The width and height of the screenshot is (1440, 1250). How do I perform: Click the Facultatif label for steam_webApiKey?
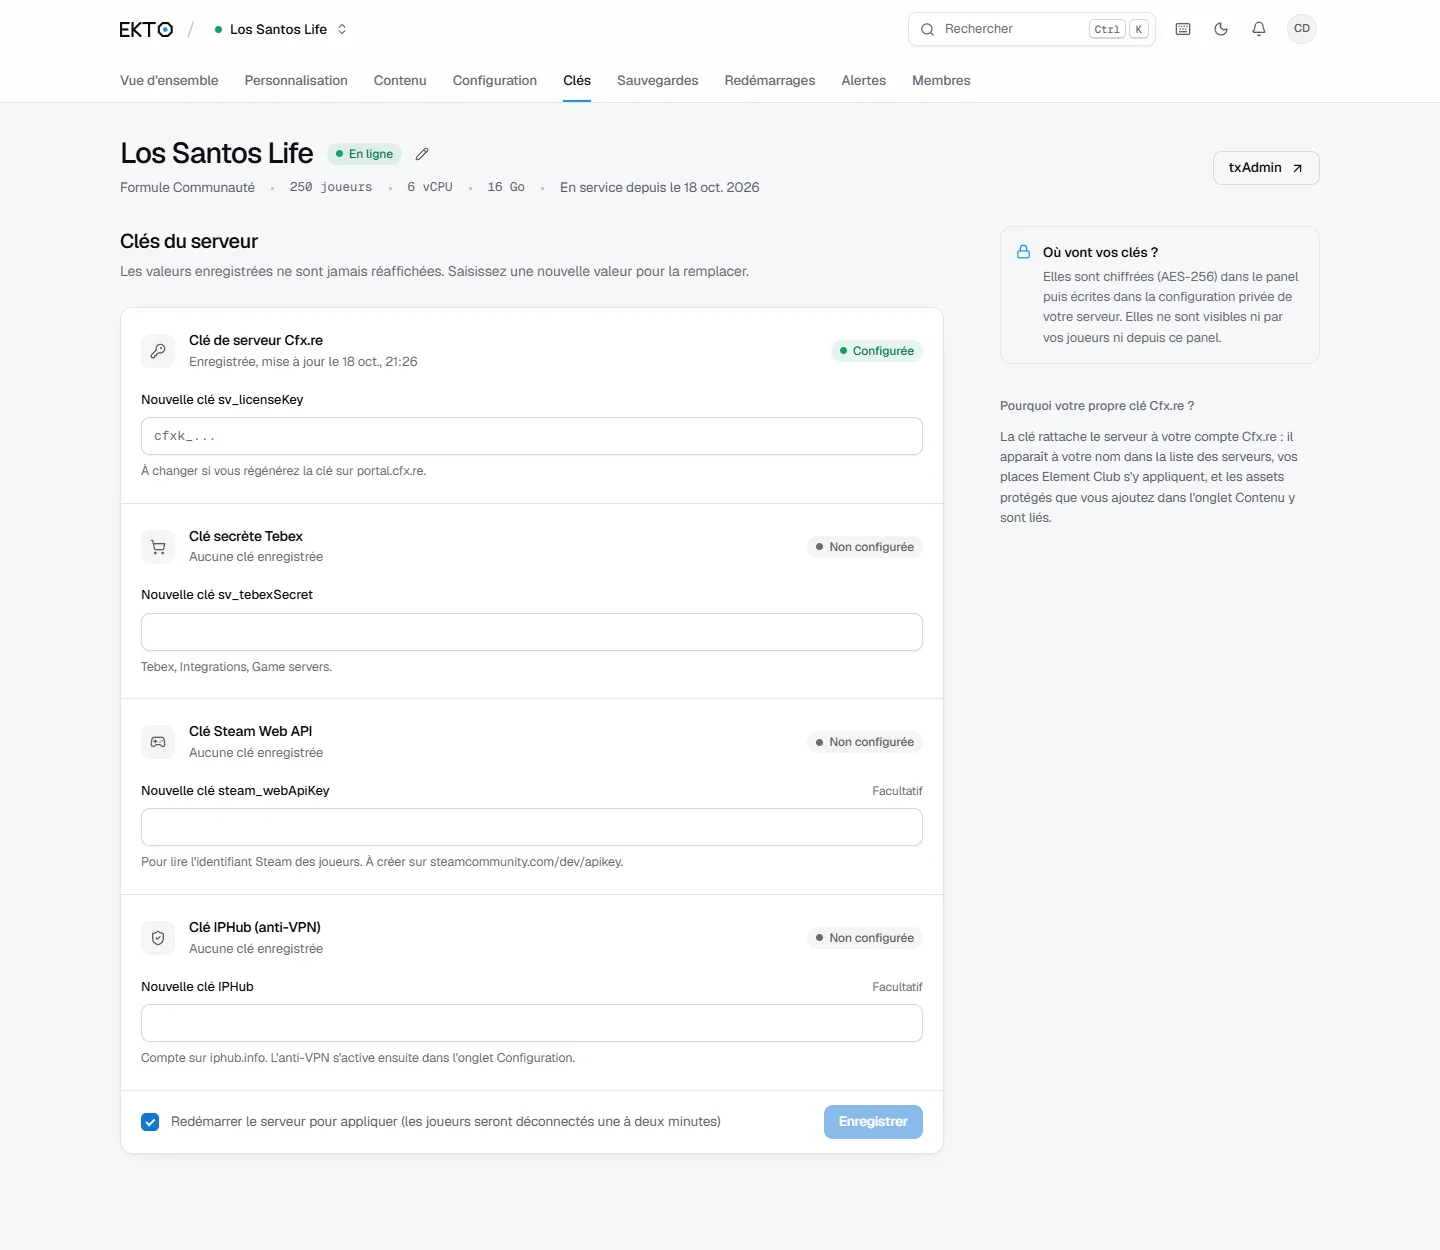click(x=897, y=791)
